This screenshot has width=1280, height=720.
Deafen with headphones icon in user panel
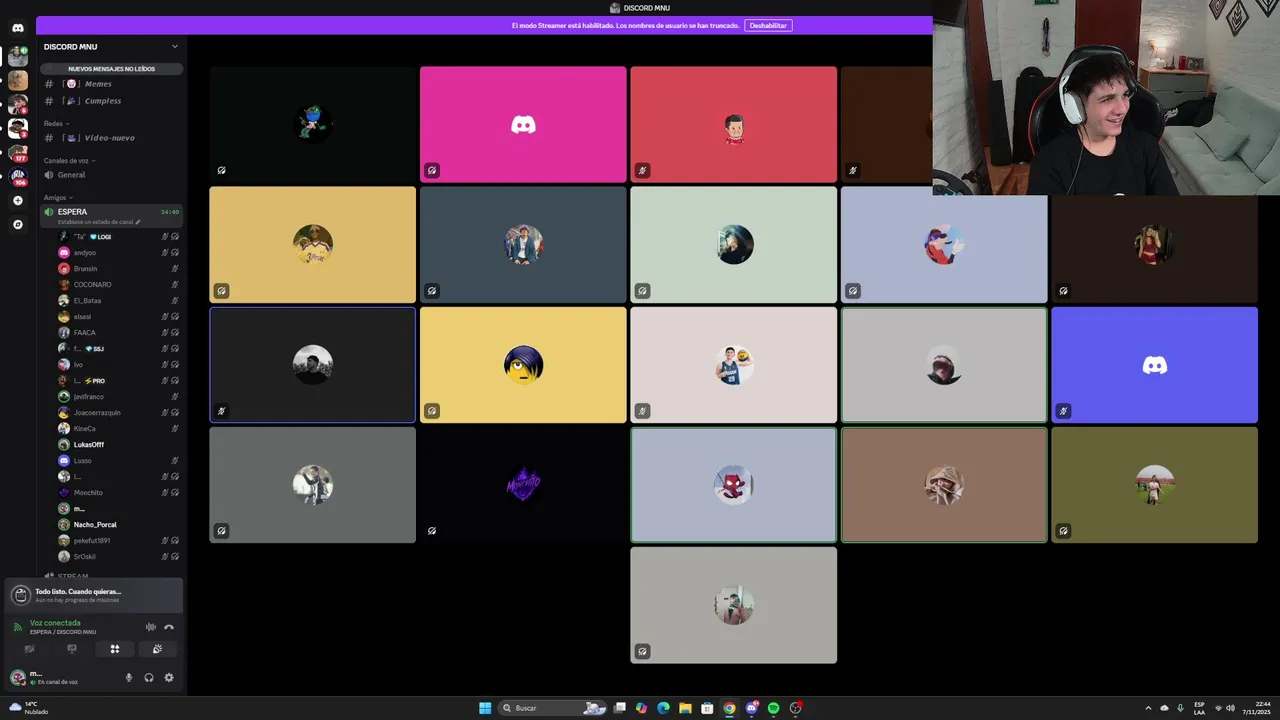149,678
